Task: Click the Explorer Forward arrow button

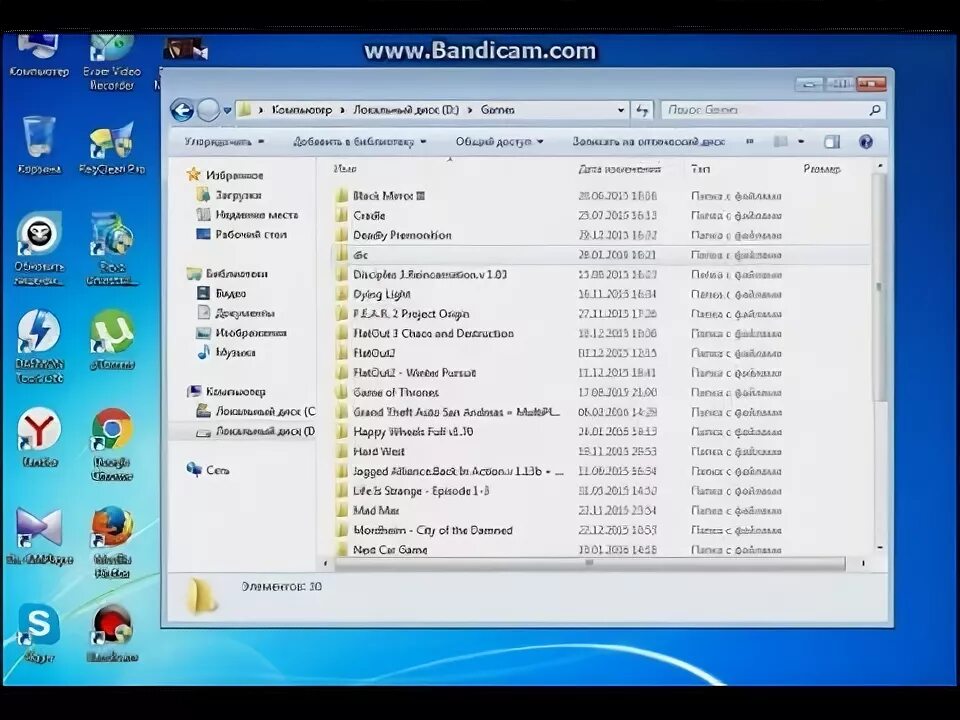Action: (x=209, y=110)
